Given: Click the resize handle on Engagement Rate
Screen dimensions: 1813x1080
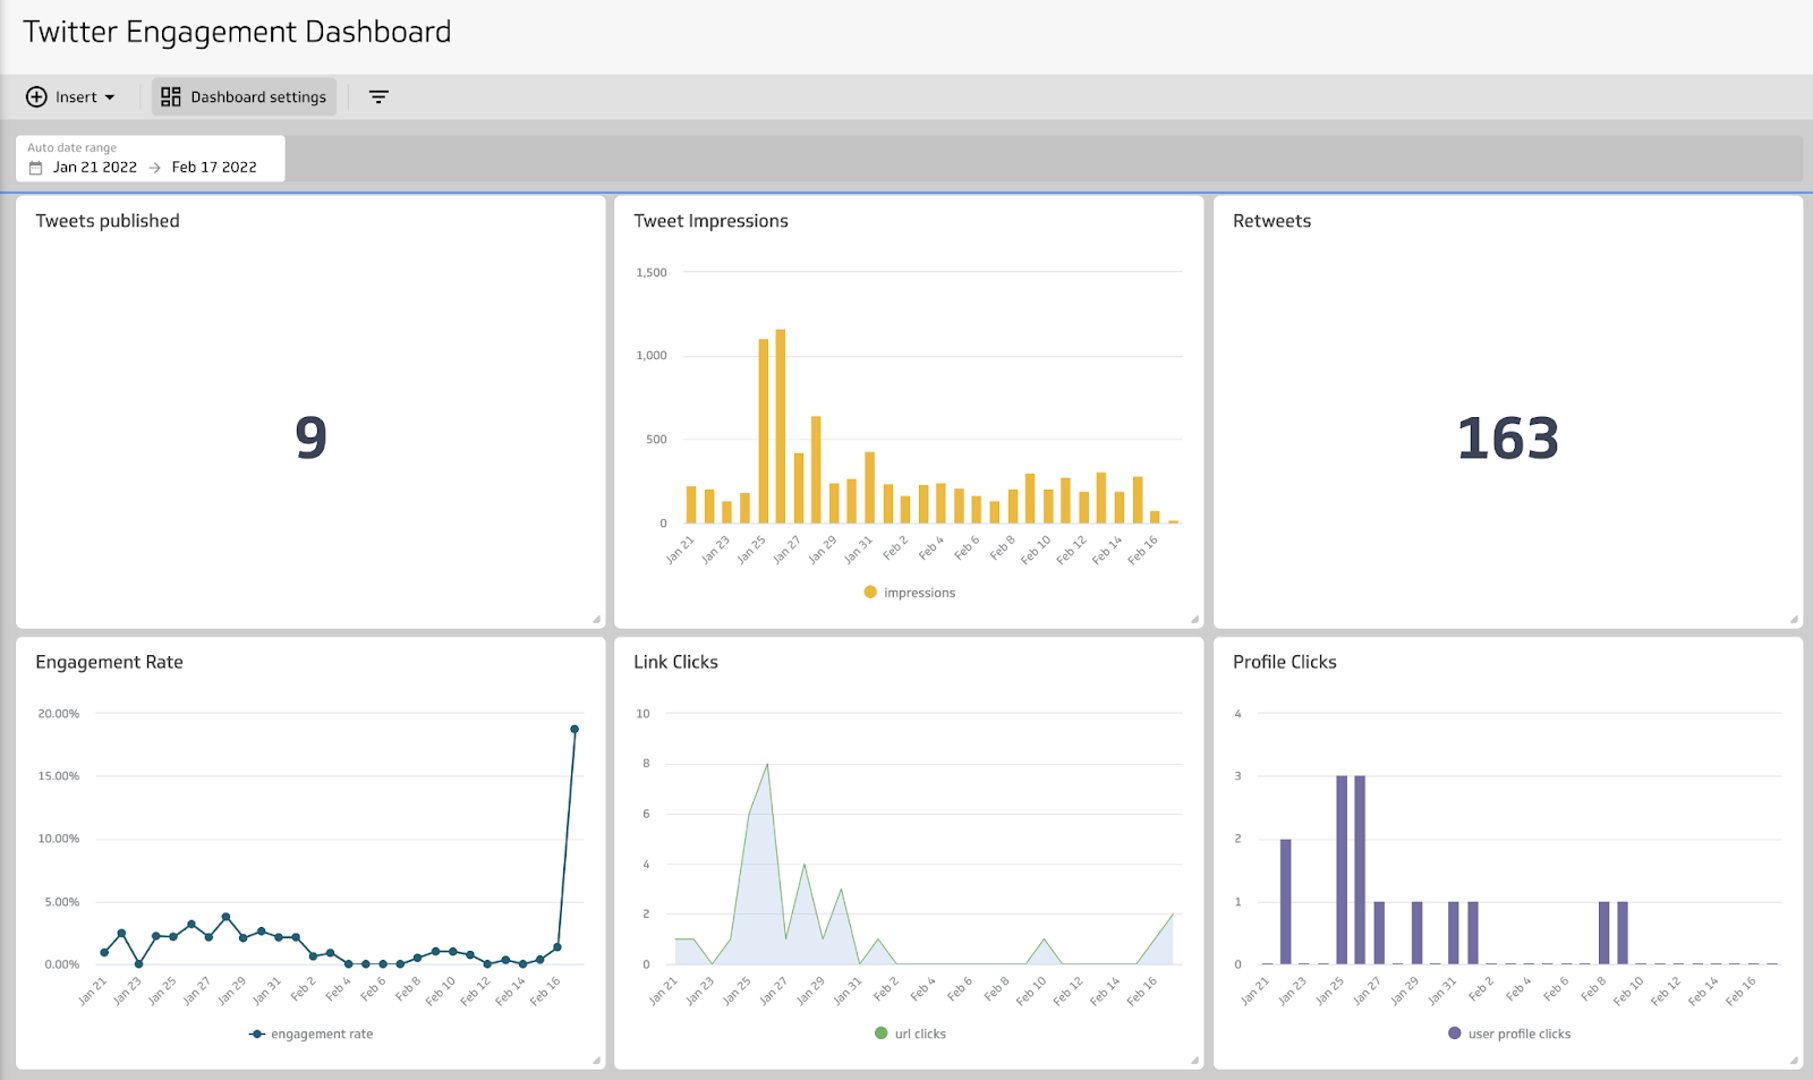Looking at the screenshot, I should (x=597, y=1061).
